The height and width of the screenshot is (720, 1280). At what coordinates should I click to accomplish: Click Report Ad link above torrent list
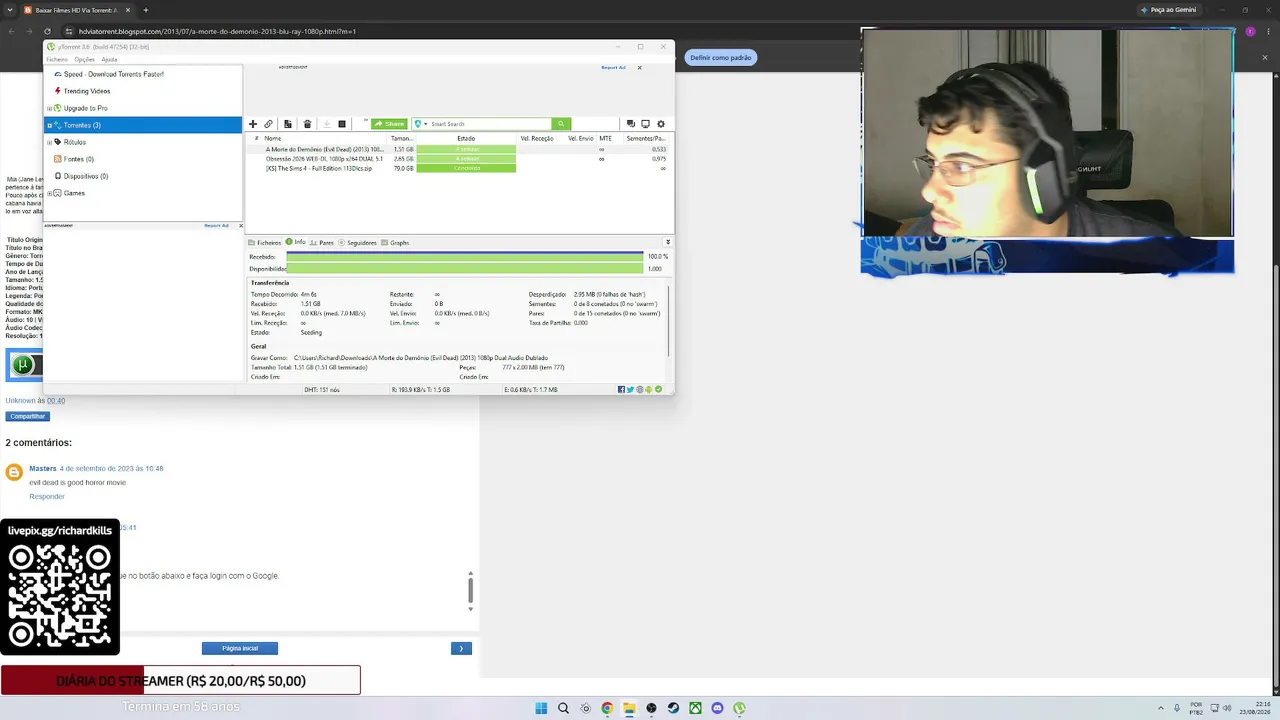click(613, 67)
